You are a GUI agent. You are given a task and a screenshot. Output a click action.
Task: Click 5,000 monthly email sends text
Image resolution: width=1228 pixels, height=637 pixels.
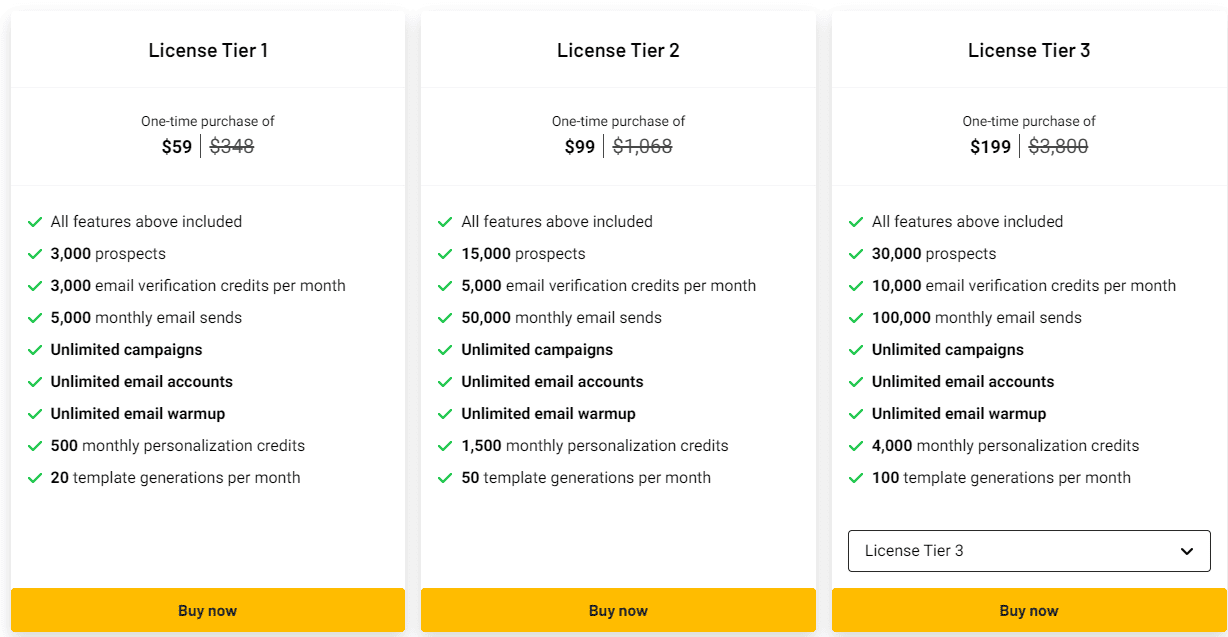tap(146, 318)
